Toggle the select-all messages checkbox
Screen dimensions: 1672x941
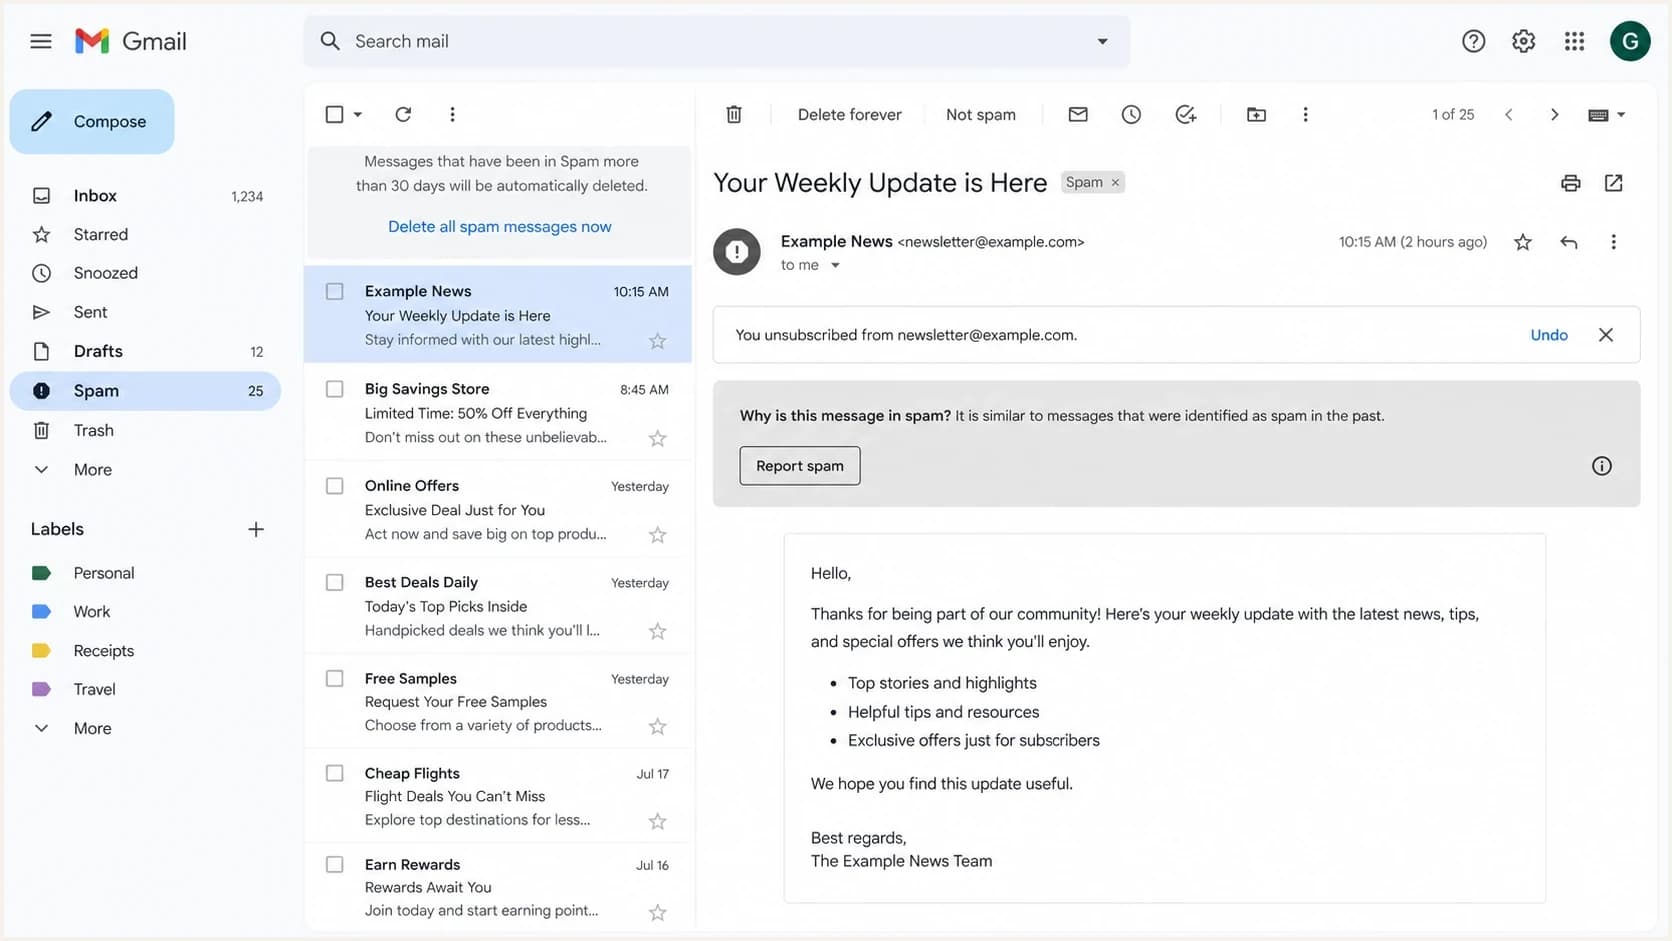tap(335, 114)
